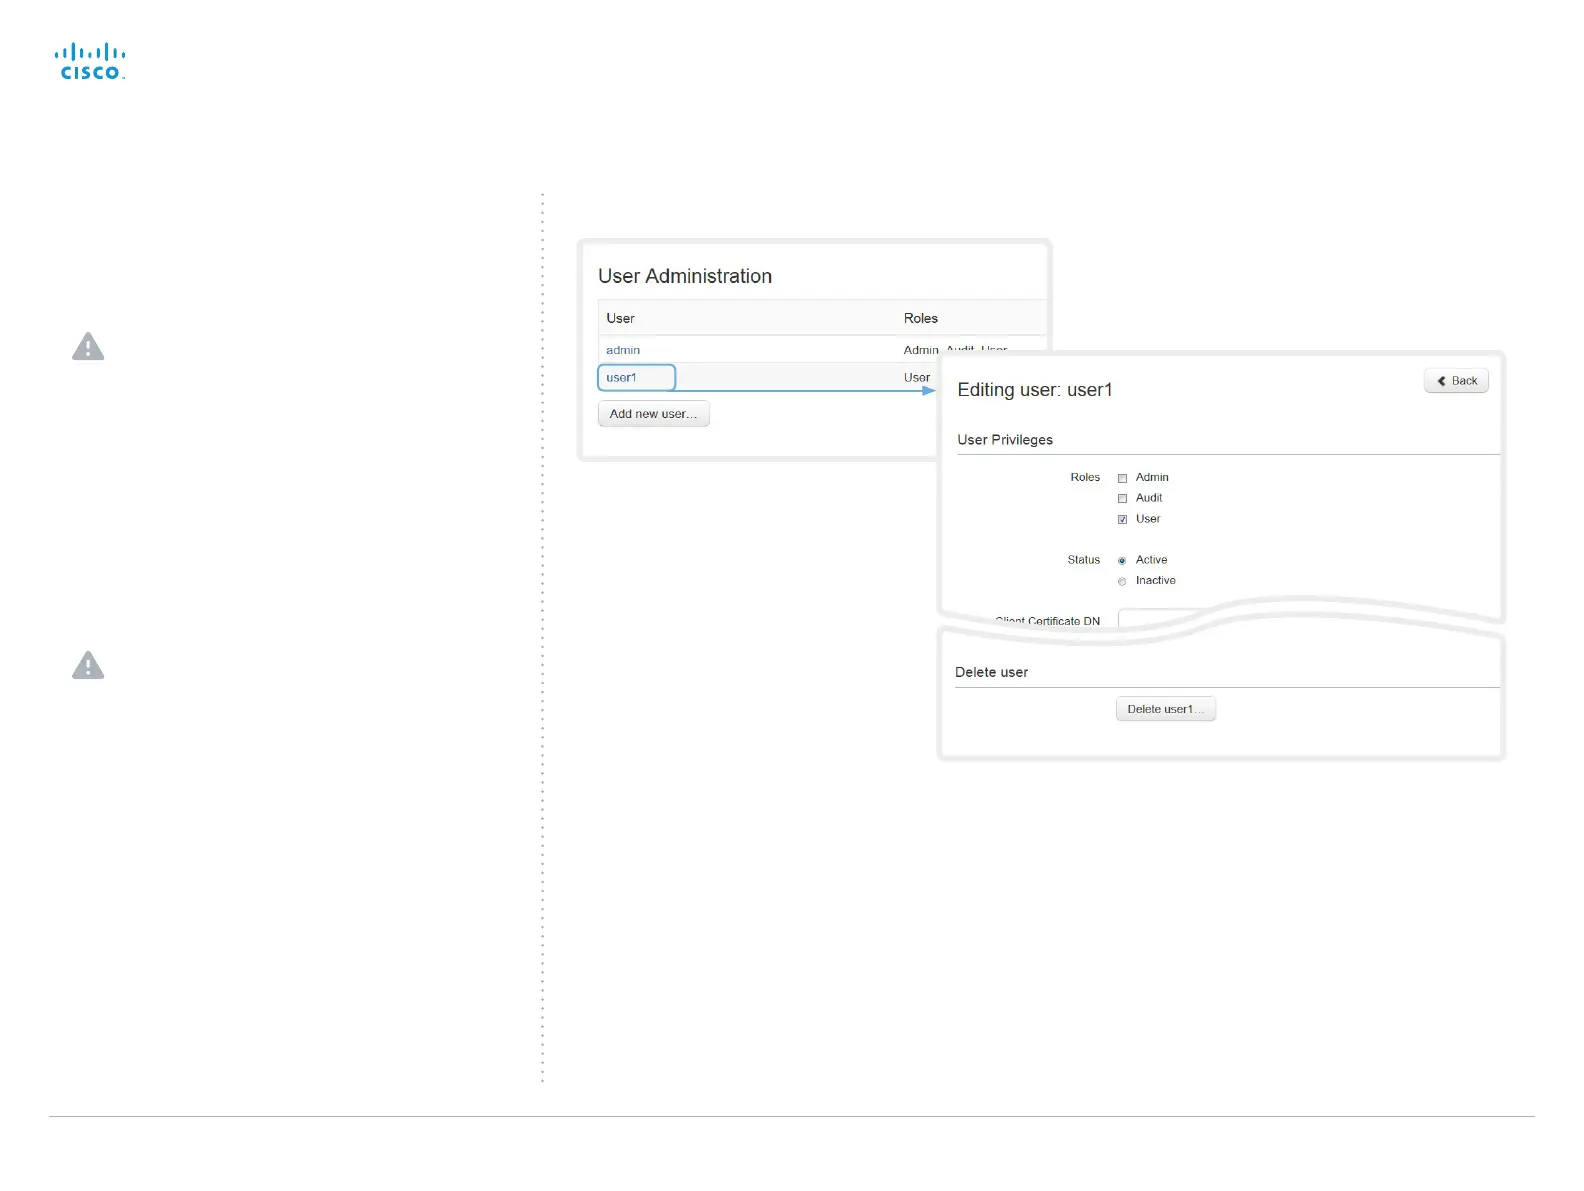Open the admin user link
Screen dimensions: 1584x1191
pos(623,350)
